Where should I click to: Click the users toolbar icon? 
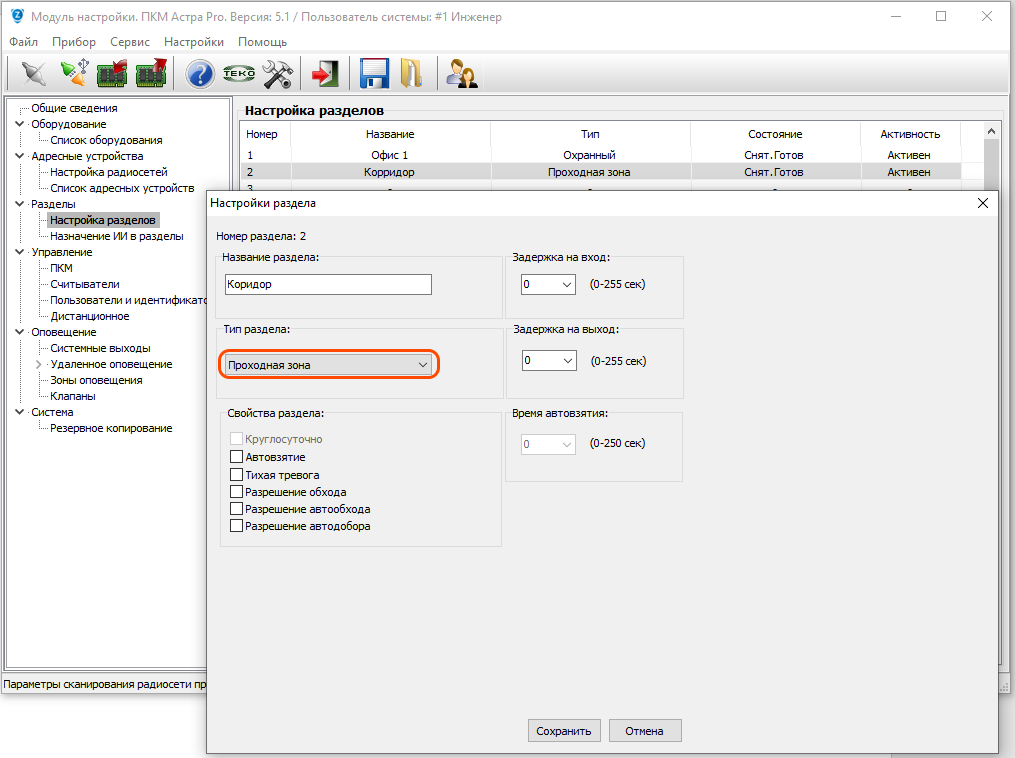pyautogui.click(x=462, y=74)
